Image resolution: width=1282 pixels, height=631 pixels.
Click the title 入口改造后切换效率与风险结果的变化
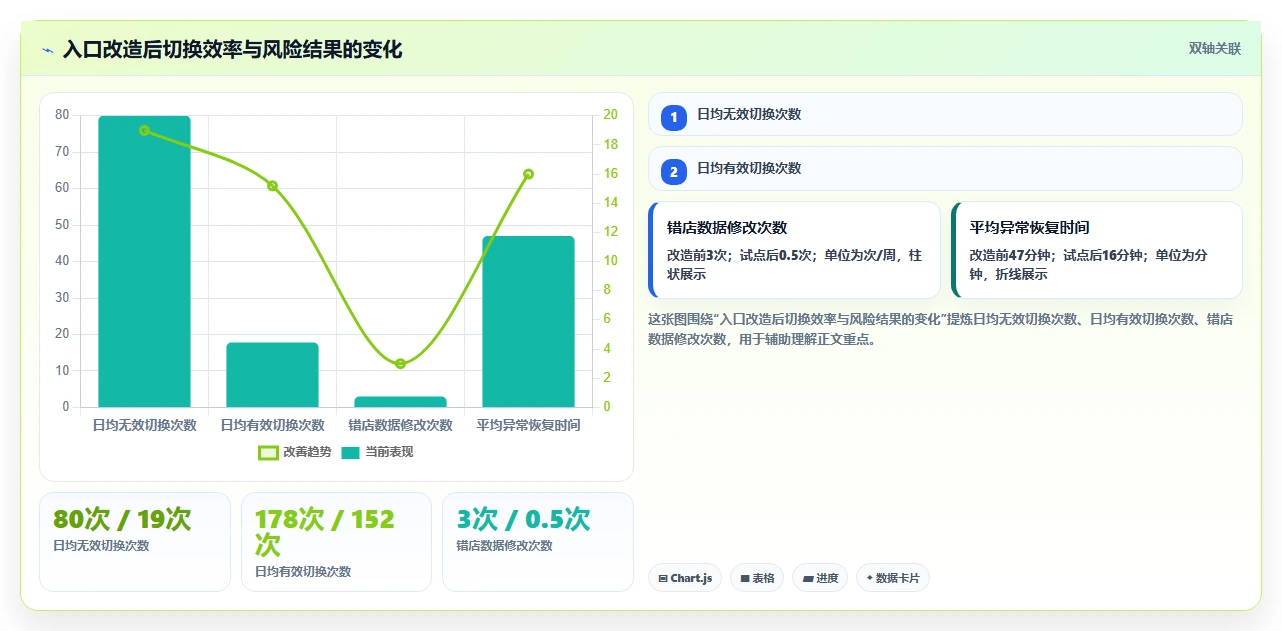point(232,49)
